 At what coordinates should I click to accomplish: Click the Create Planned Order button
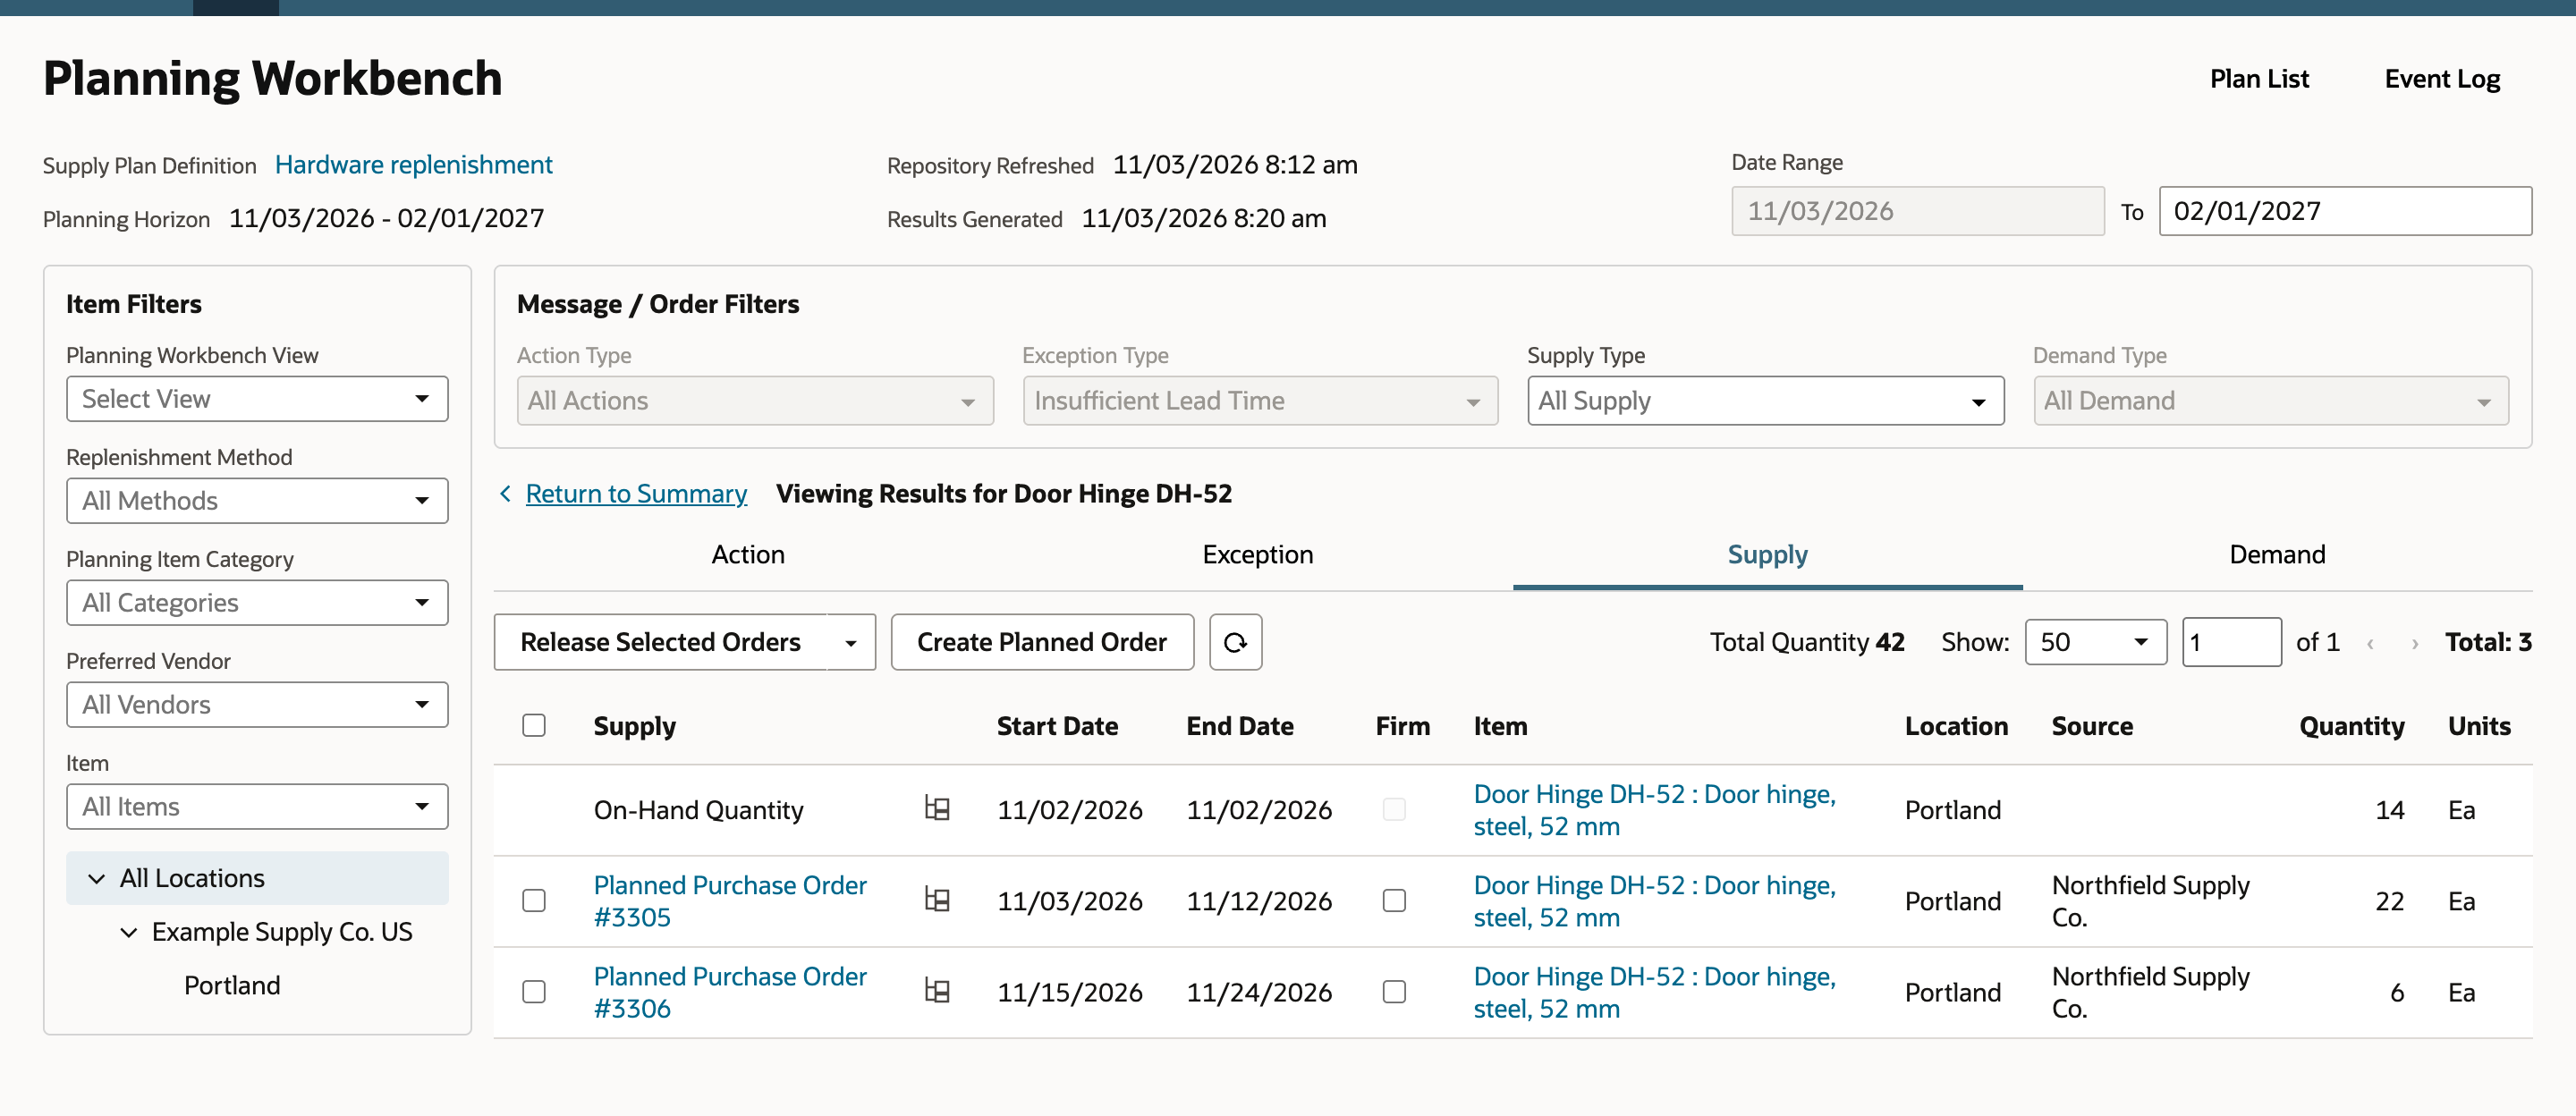pyautogui.click(x=1042, y=642)
